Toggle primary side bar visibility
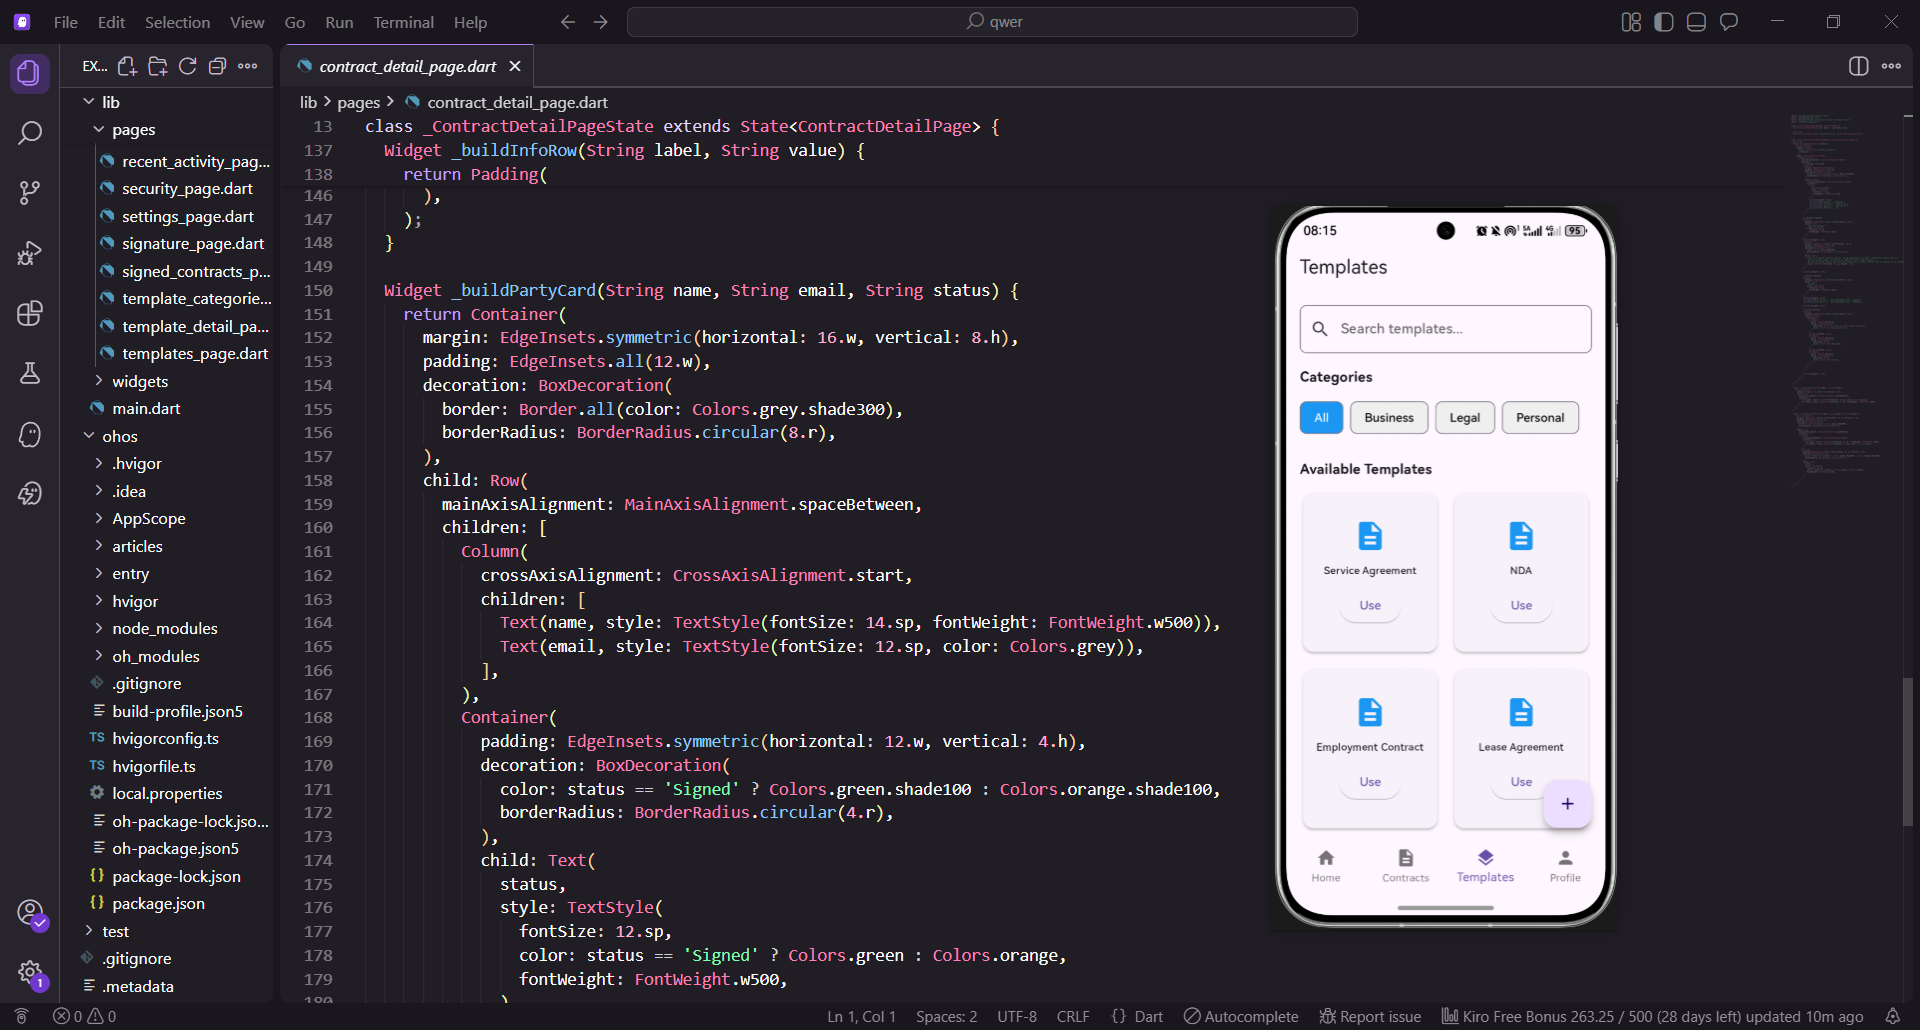1920x1030 pixels. (x=1664, y=22)
